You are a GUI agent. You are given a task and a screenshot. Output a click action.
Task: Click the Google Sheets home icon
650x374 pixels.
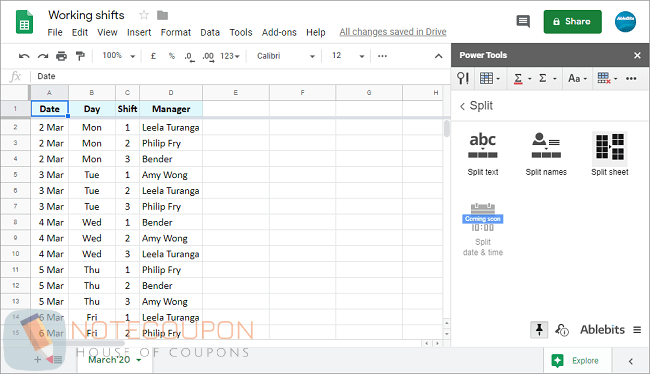[24, 22]
